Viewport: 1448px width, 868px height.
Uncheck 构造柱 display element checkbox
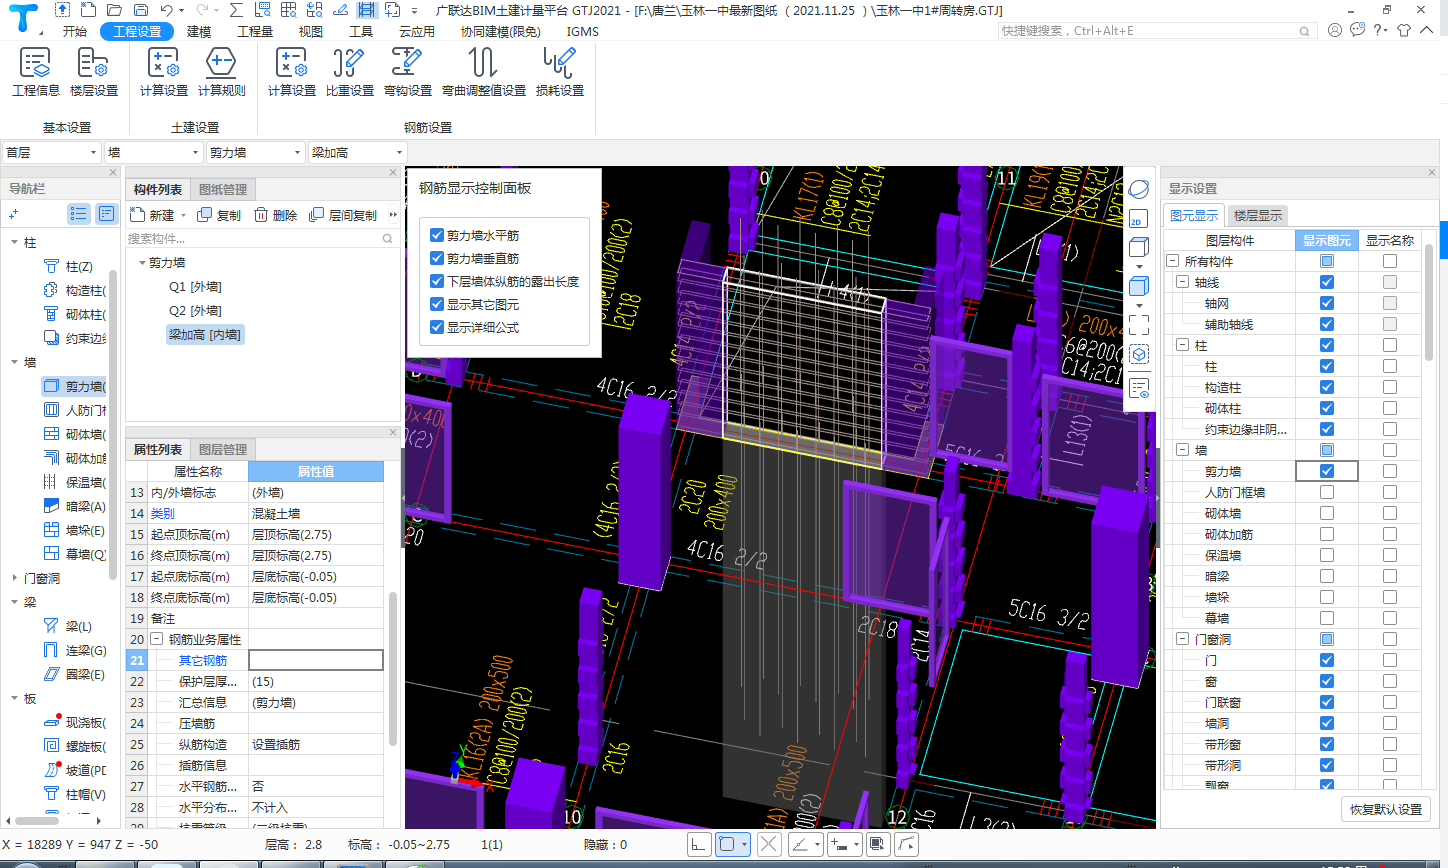pos(1327,387)
